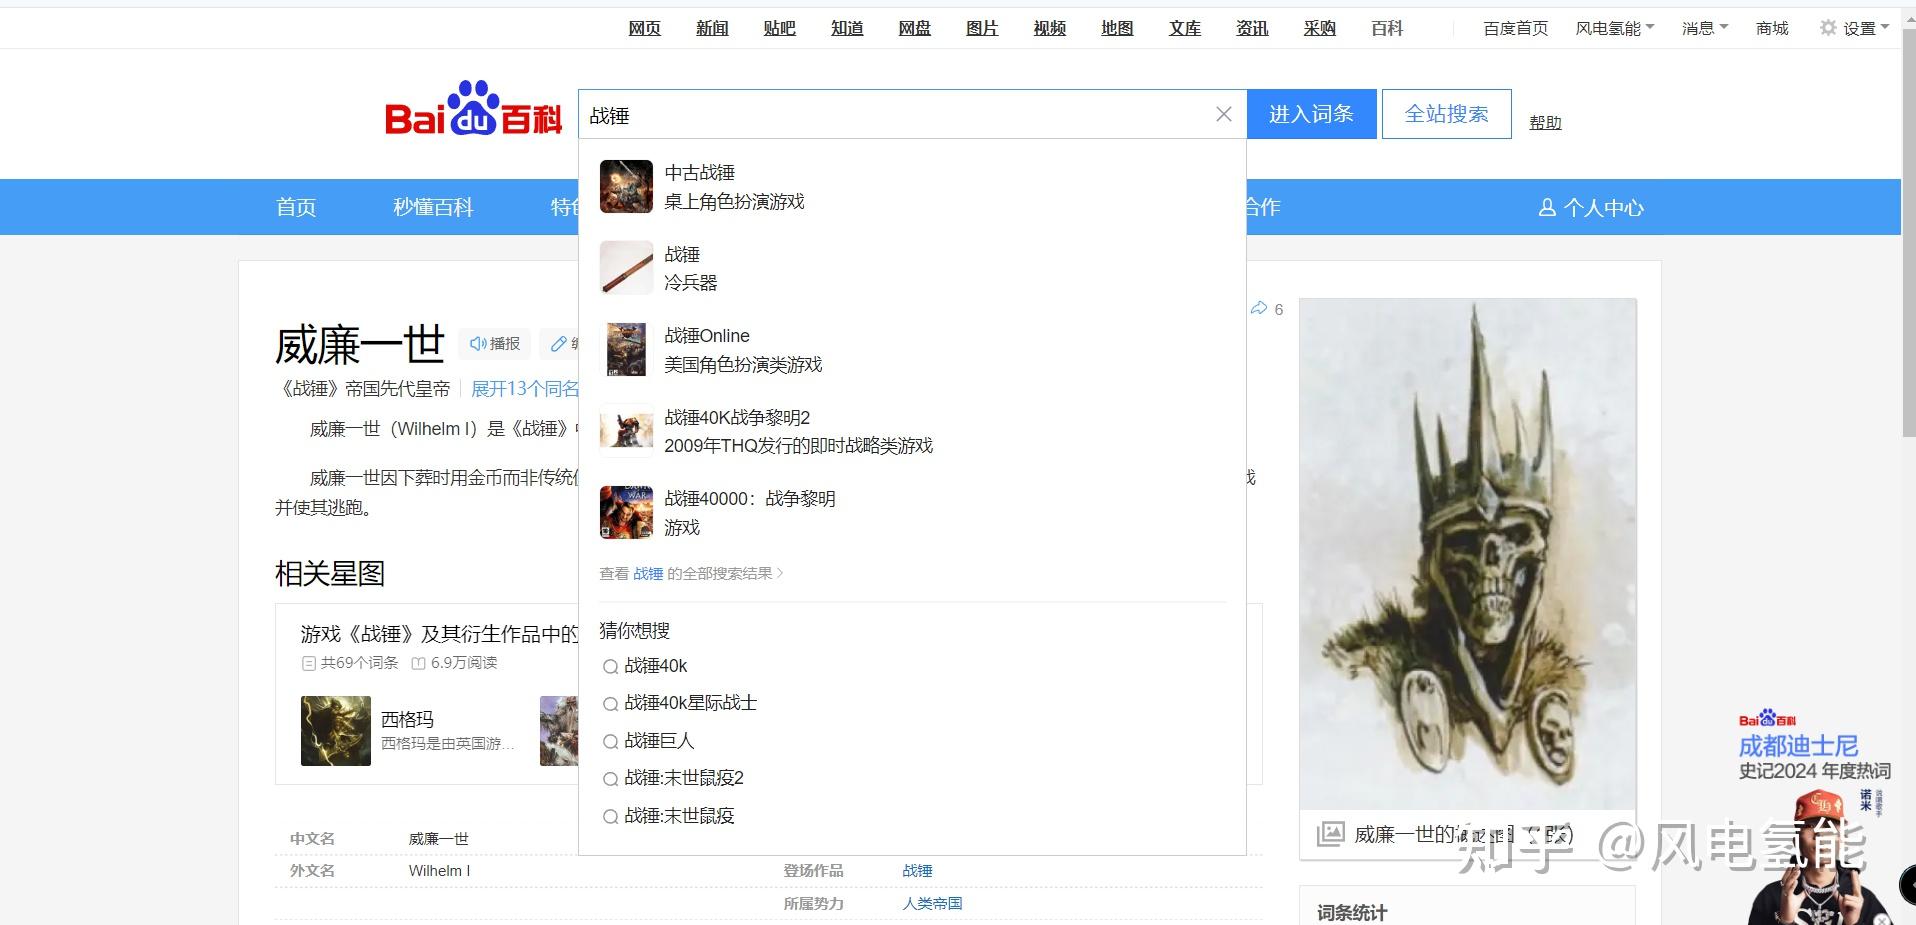
Task: Open the 视频 top navigation item
Action: point(1050,28)
